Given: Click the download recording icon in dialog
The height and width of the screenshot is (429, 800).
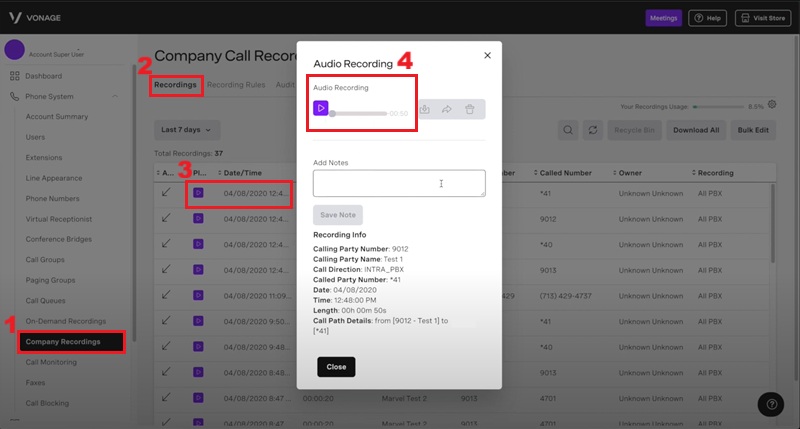Looking at the screenshot, I should 425,109.
